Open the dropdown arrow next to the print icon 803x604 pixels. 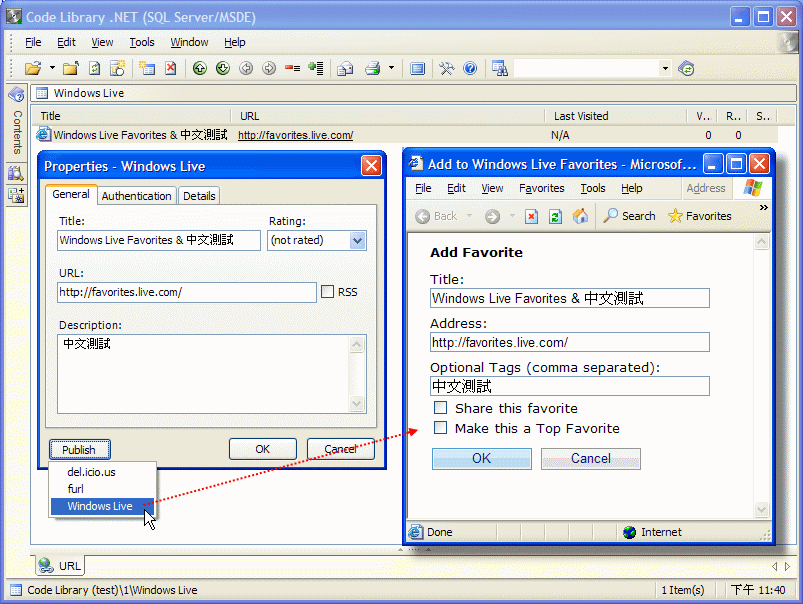[392, 68]
